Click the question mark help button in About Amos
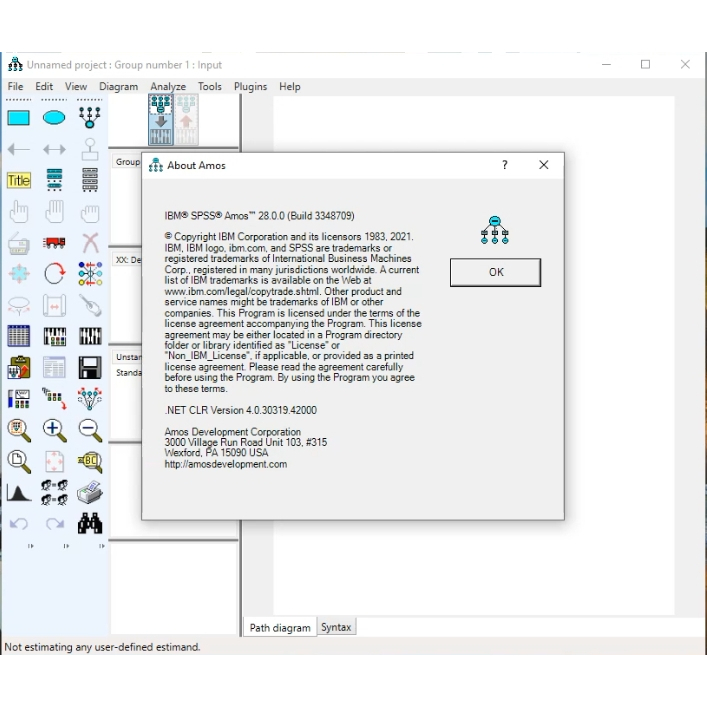707x707 pixels. 505,165
